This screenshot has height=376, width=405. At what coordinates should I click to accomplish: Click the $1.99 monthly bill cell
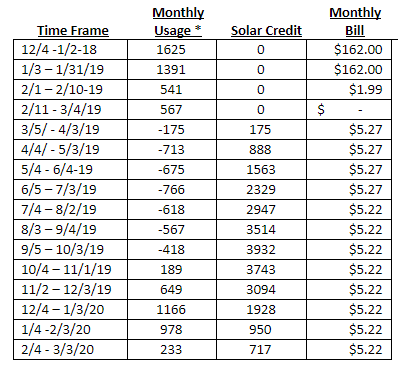pyautogui.click(x=349, y=90)
